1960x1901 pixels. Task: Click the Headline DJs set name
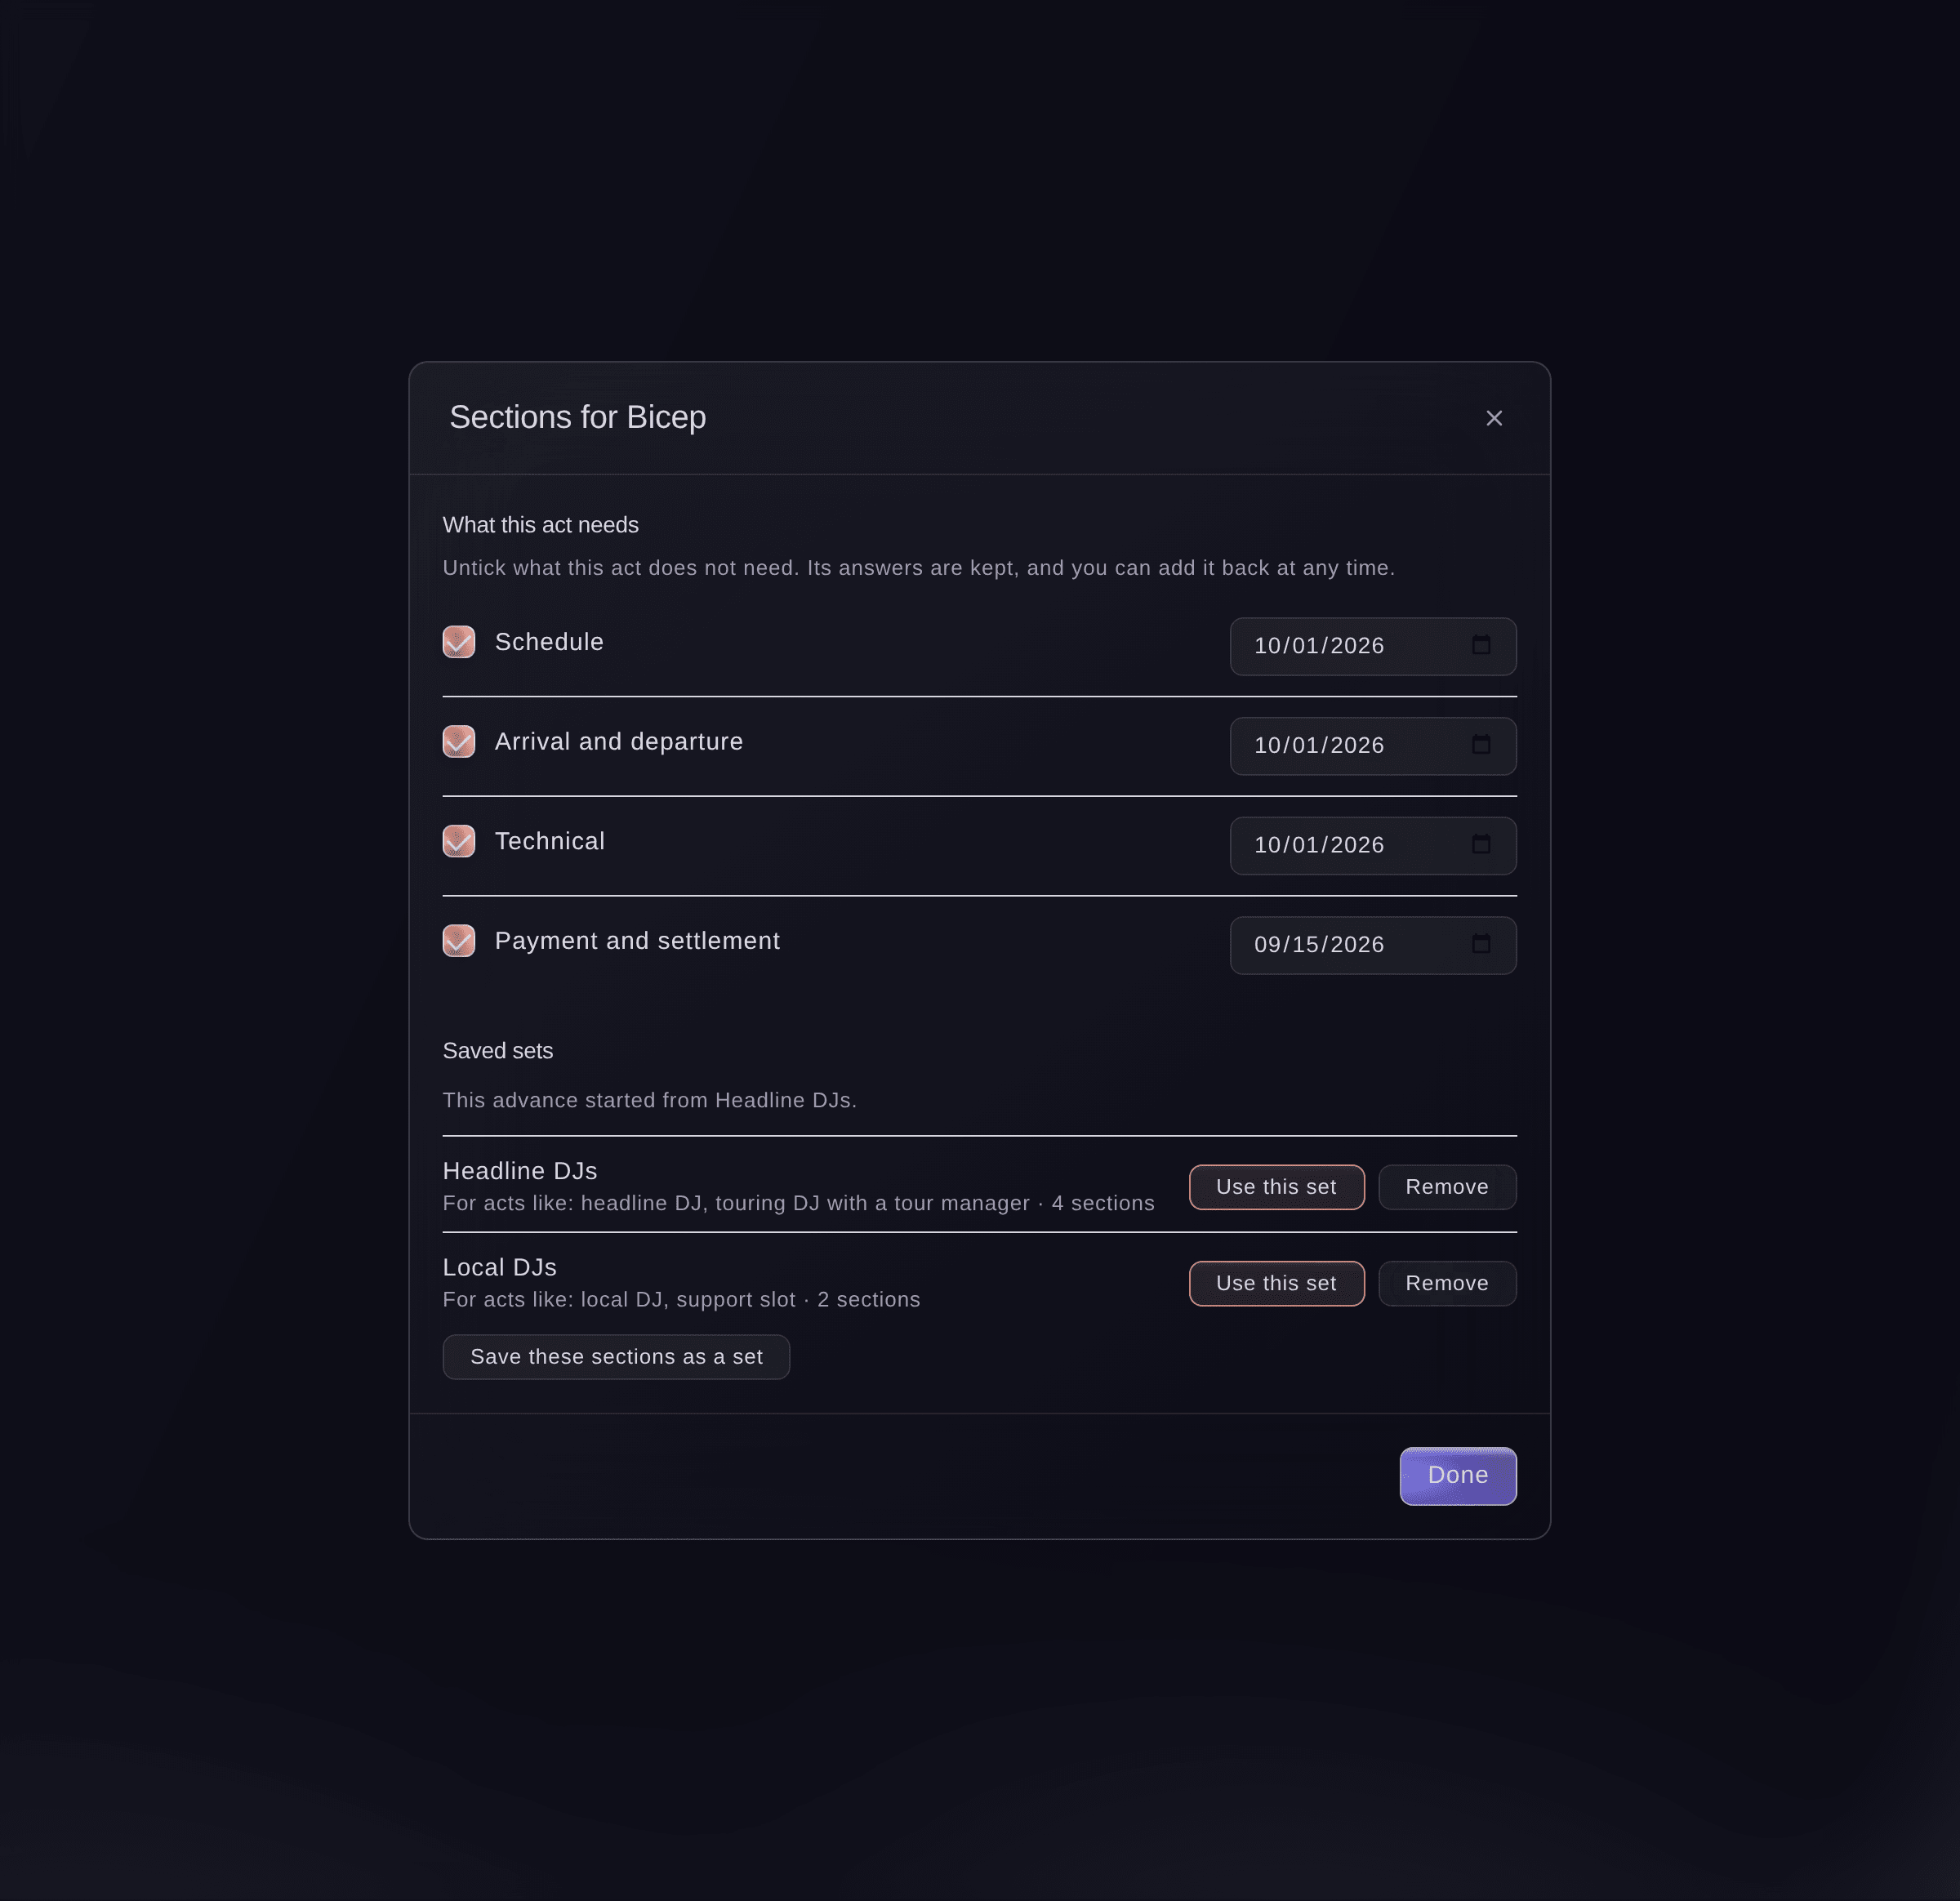coord(520,1171)
